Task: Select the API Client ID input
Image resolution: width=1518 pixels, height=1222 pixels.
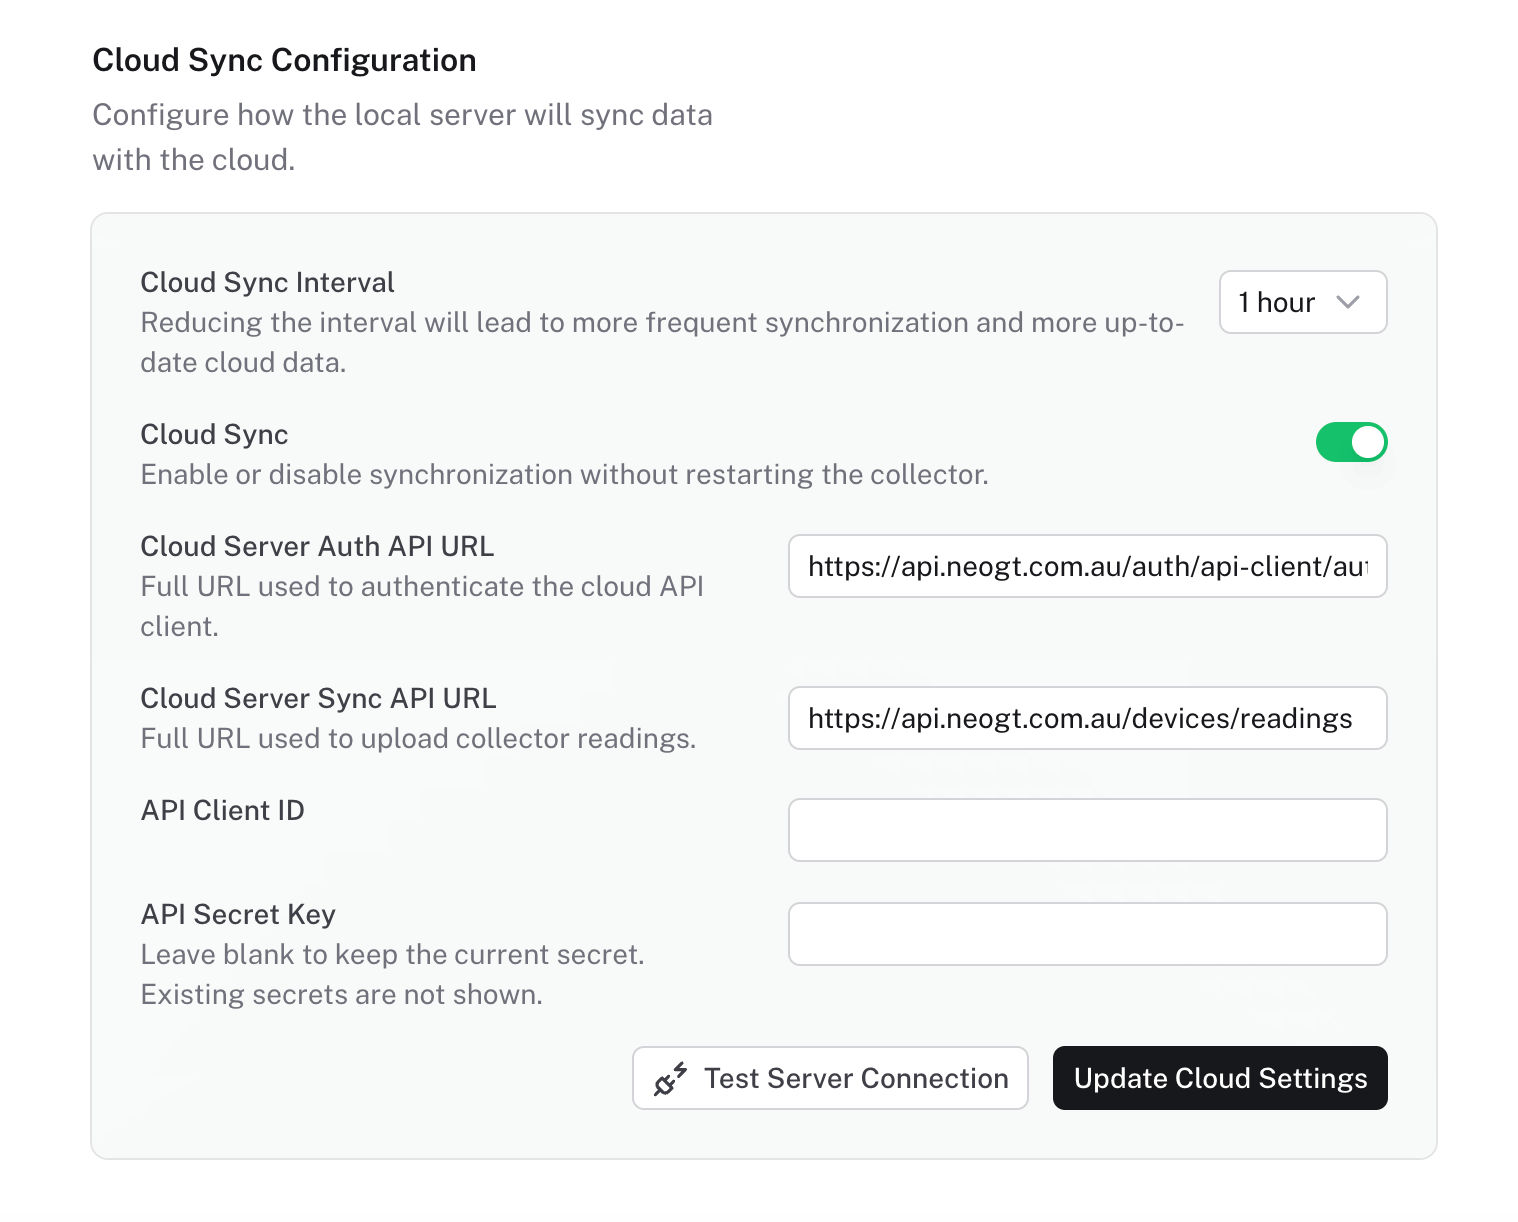Action: tap(1087, 830)
